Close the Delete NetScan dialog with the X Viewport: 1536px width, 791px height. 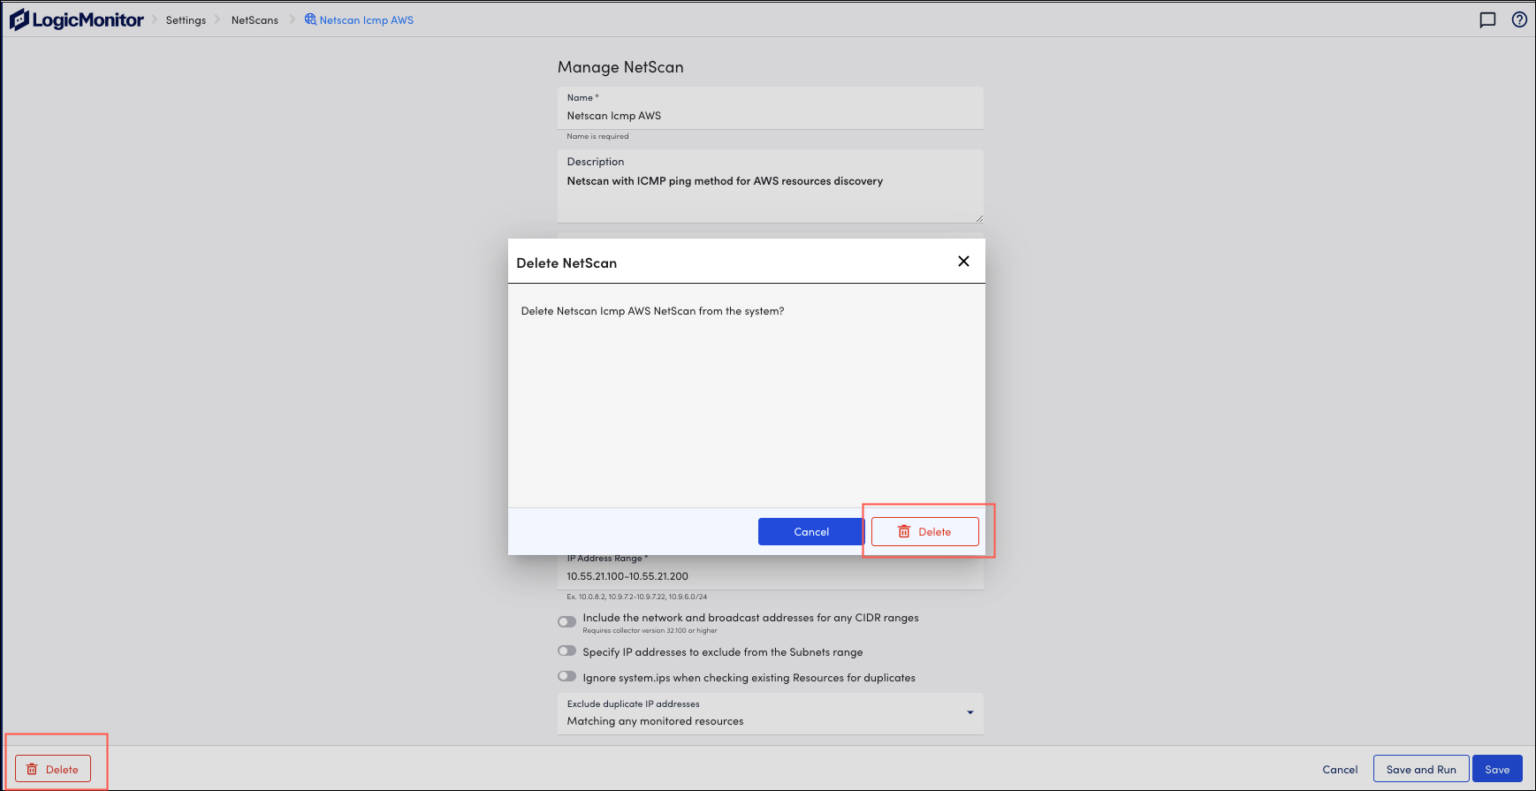pos(963,261)
